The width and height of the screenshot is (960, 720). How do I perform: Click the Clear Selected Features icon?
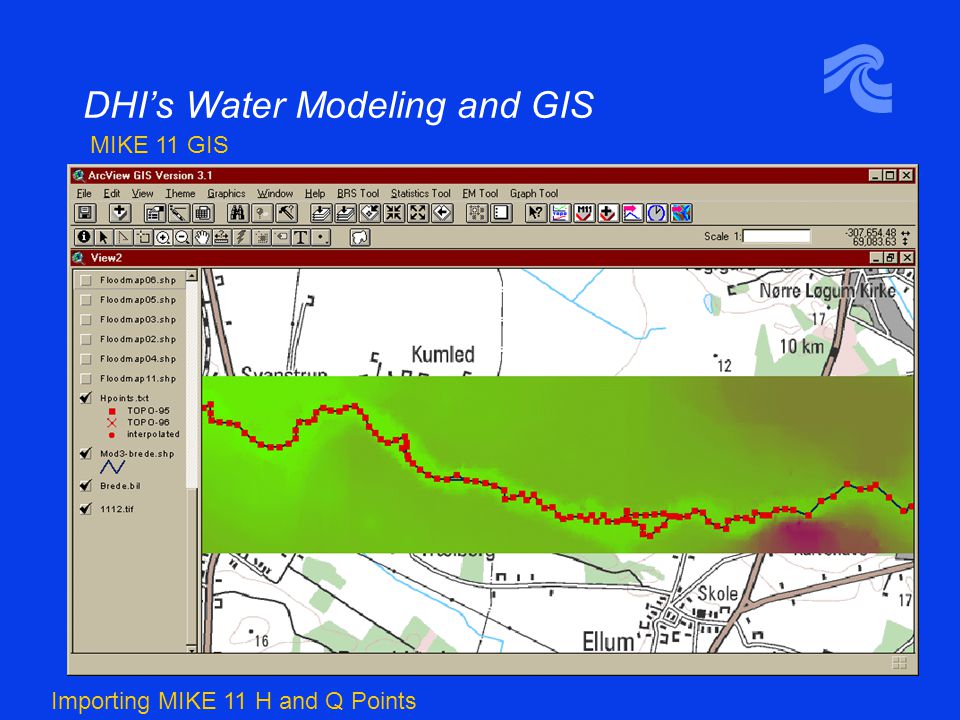click(501, 213)
